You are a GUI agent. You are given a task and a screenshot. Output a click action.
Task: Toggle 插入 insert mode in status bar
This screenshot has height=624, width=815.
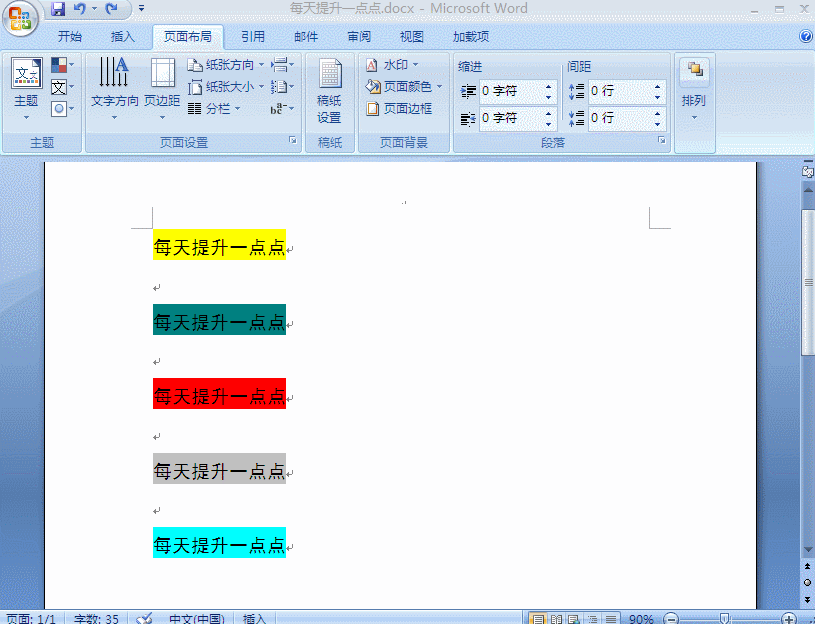[x=254, y=618]
